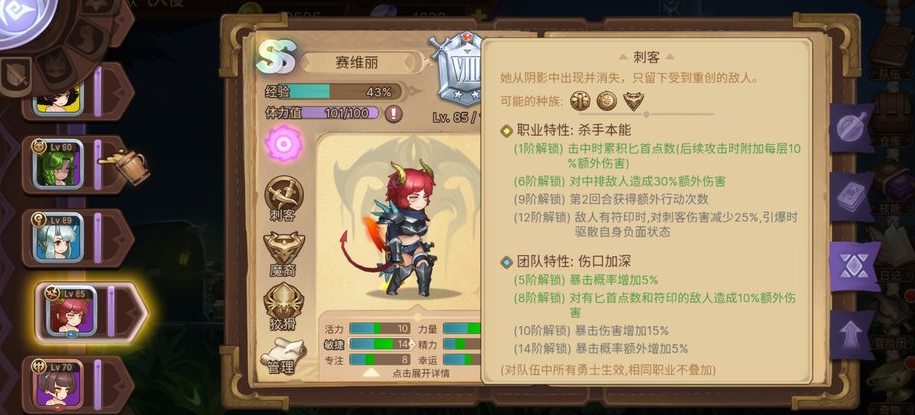This screenshot has height=415, width=915.
Task: Switch to the cards side tab
Action: pos(851,197)
